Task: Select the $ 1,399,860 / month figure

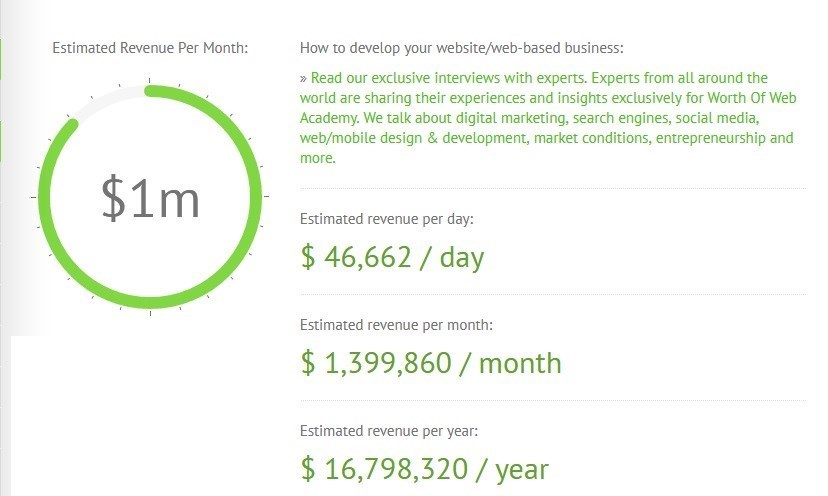Action: click(431, 363)
